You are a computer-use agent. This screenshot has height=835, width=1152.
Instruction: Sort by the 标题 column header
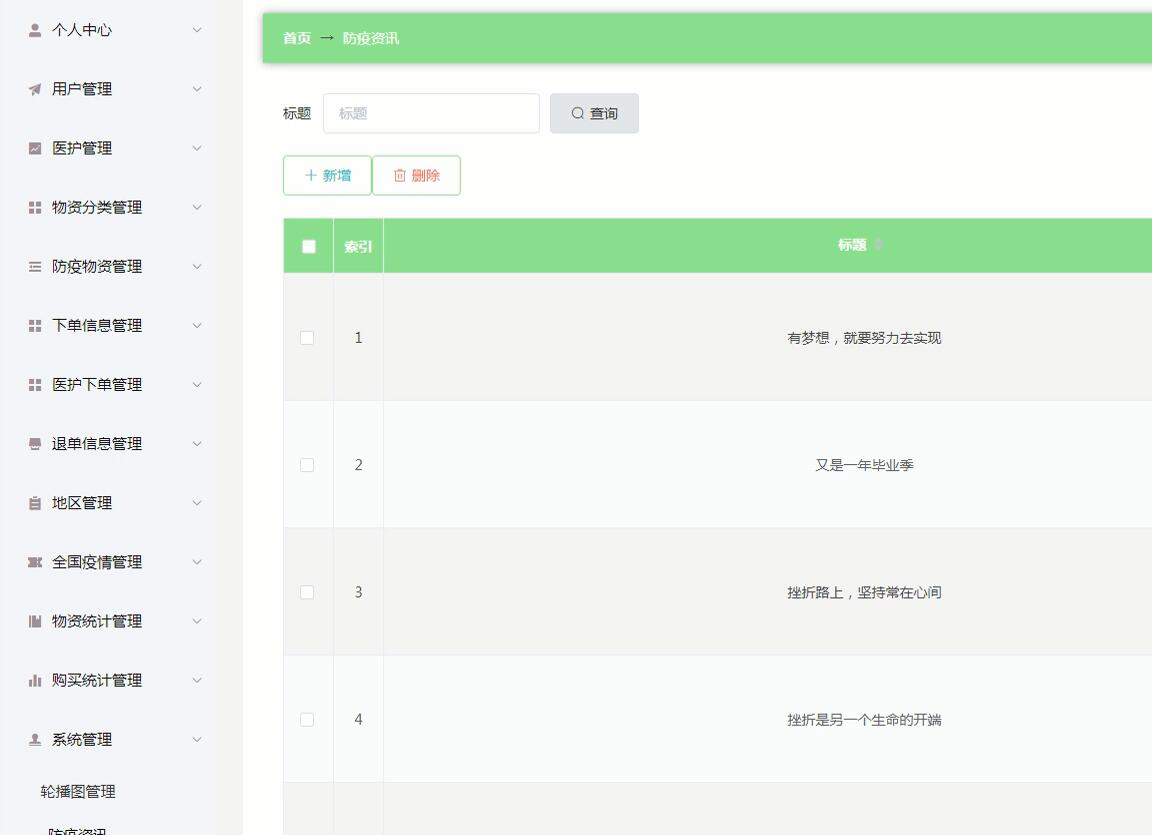click(x=852, y=245)
